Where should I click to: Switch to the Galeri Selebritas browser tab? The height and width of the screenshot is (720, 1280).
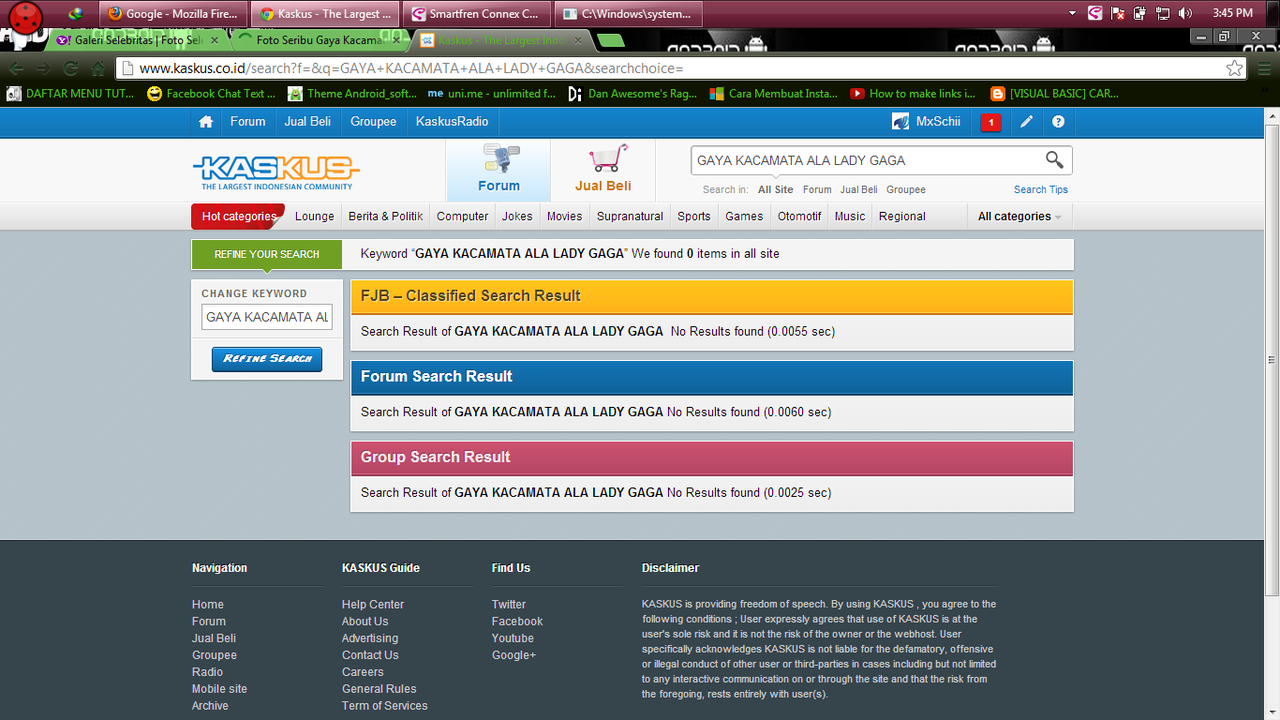tap(138, 40)
